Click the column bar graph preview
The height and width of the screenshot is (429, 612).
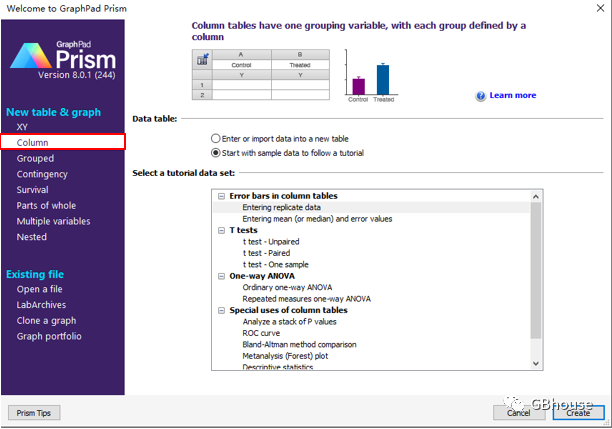pyautogui.click(x=369, y=76)
